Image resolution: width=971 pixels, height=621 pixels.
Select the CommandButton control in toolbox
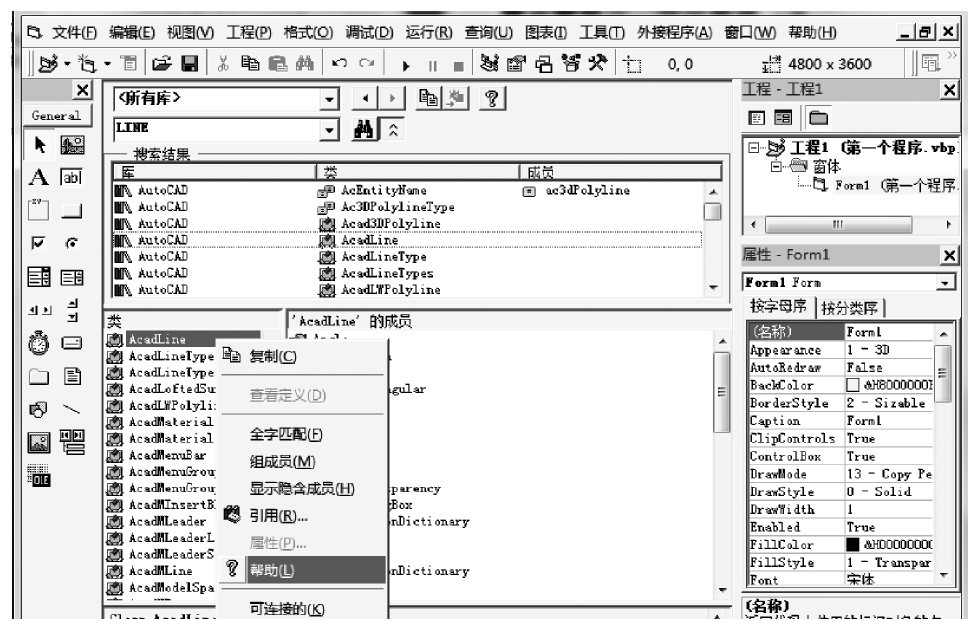[72, 211]
